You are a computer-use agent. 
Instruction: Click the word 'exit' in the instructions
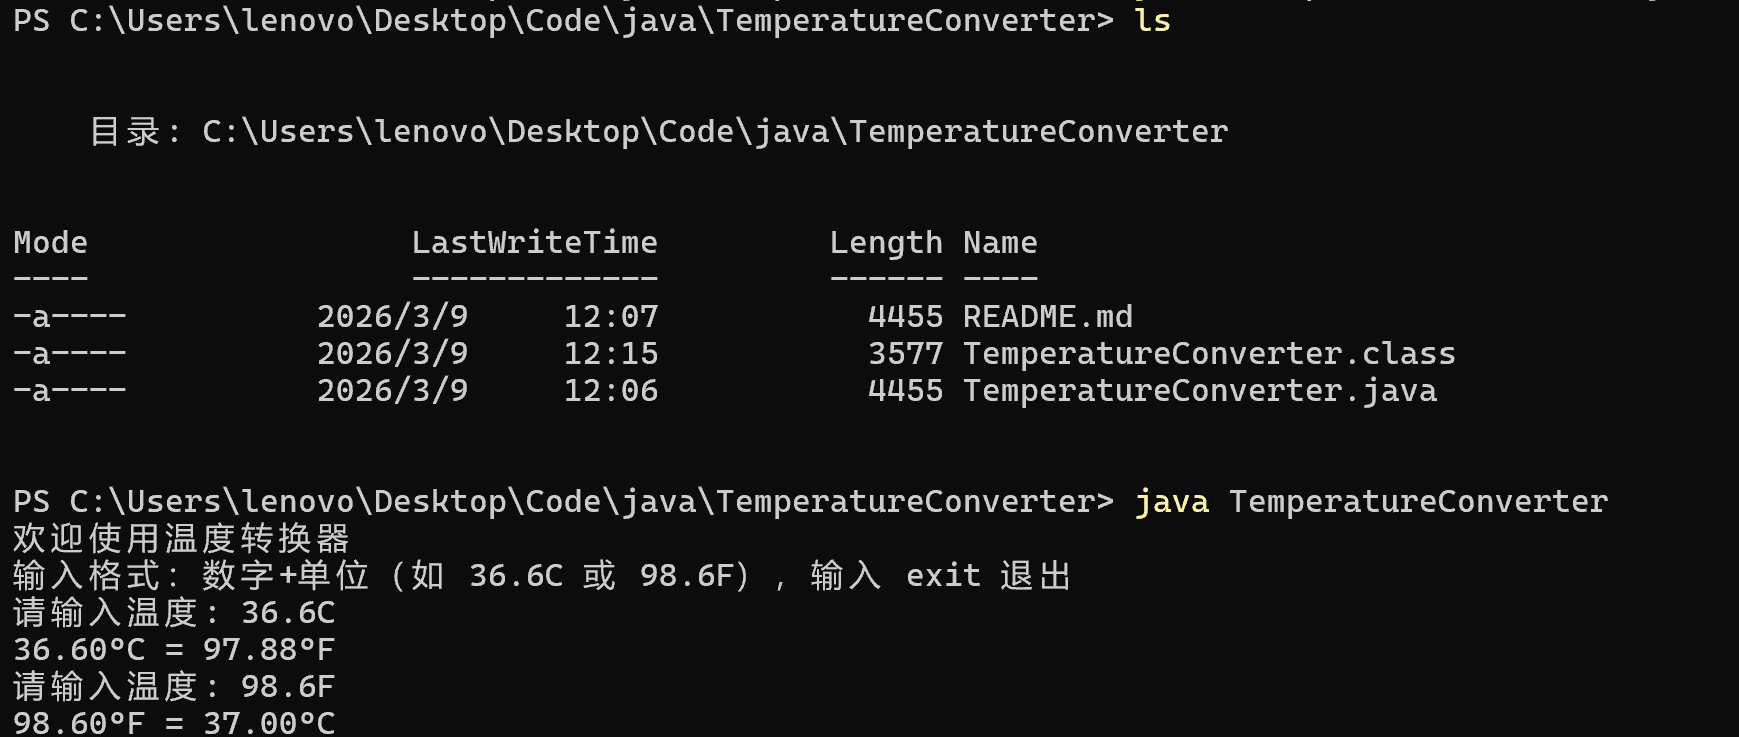[x=942, y=576]
